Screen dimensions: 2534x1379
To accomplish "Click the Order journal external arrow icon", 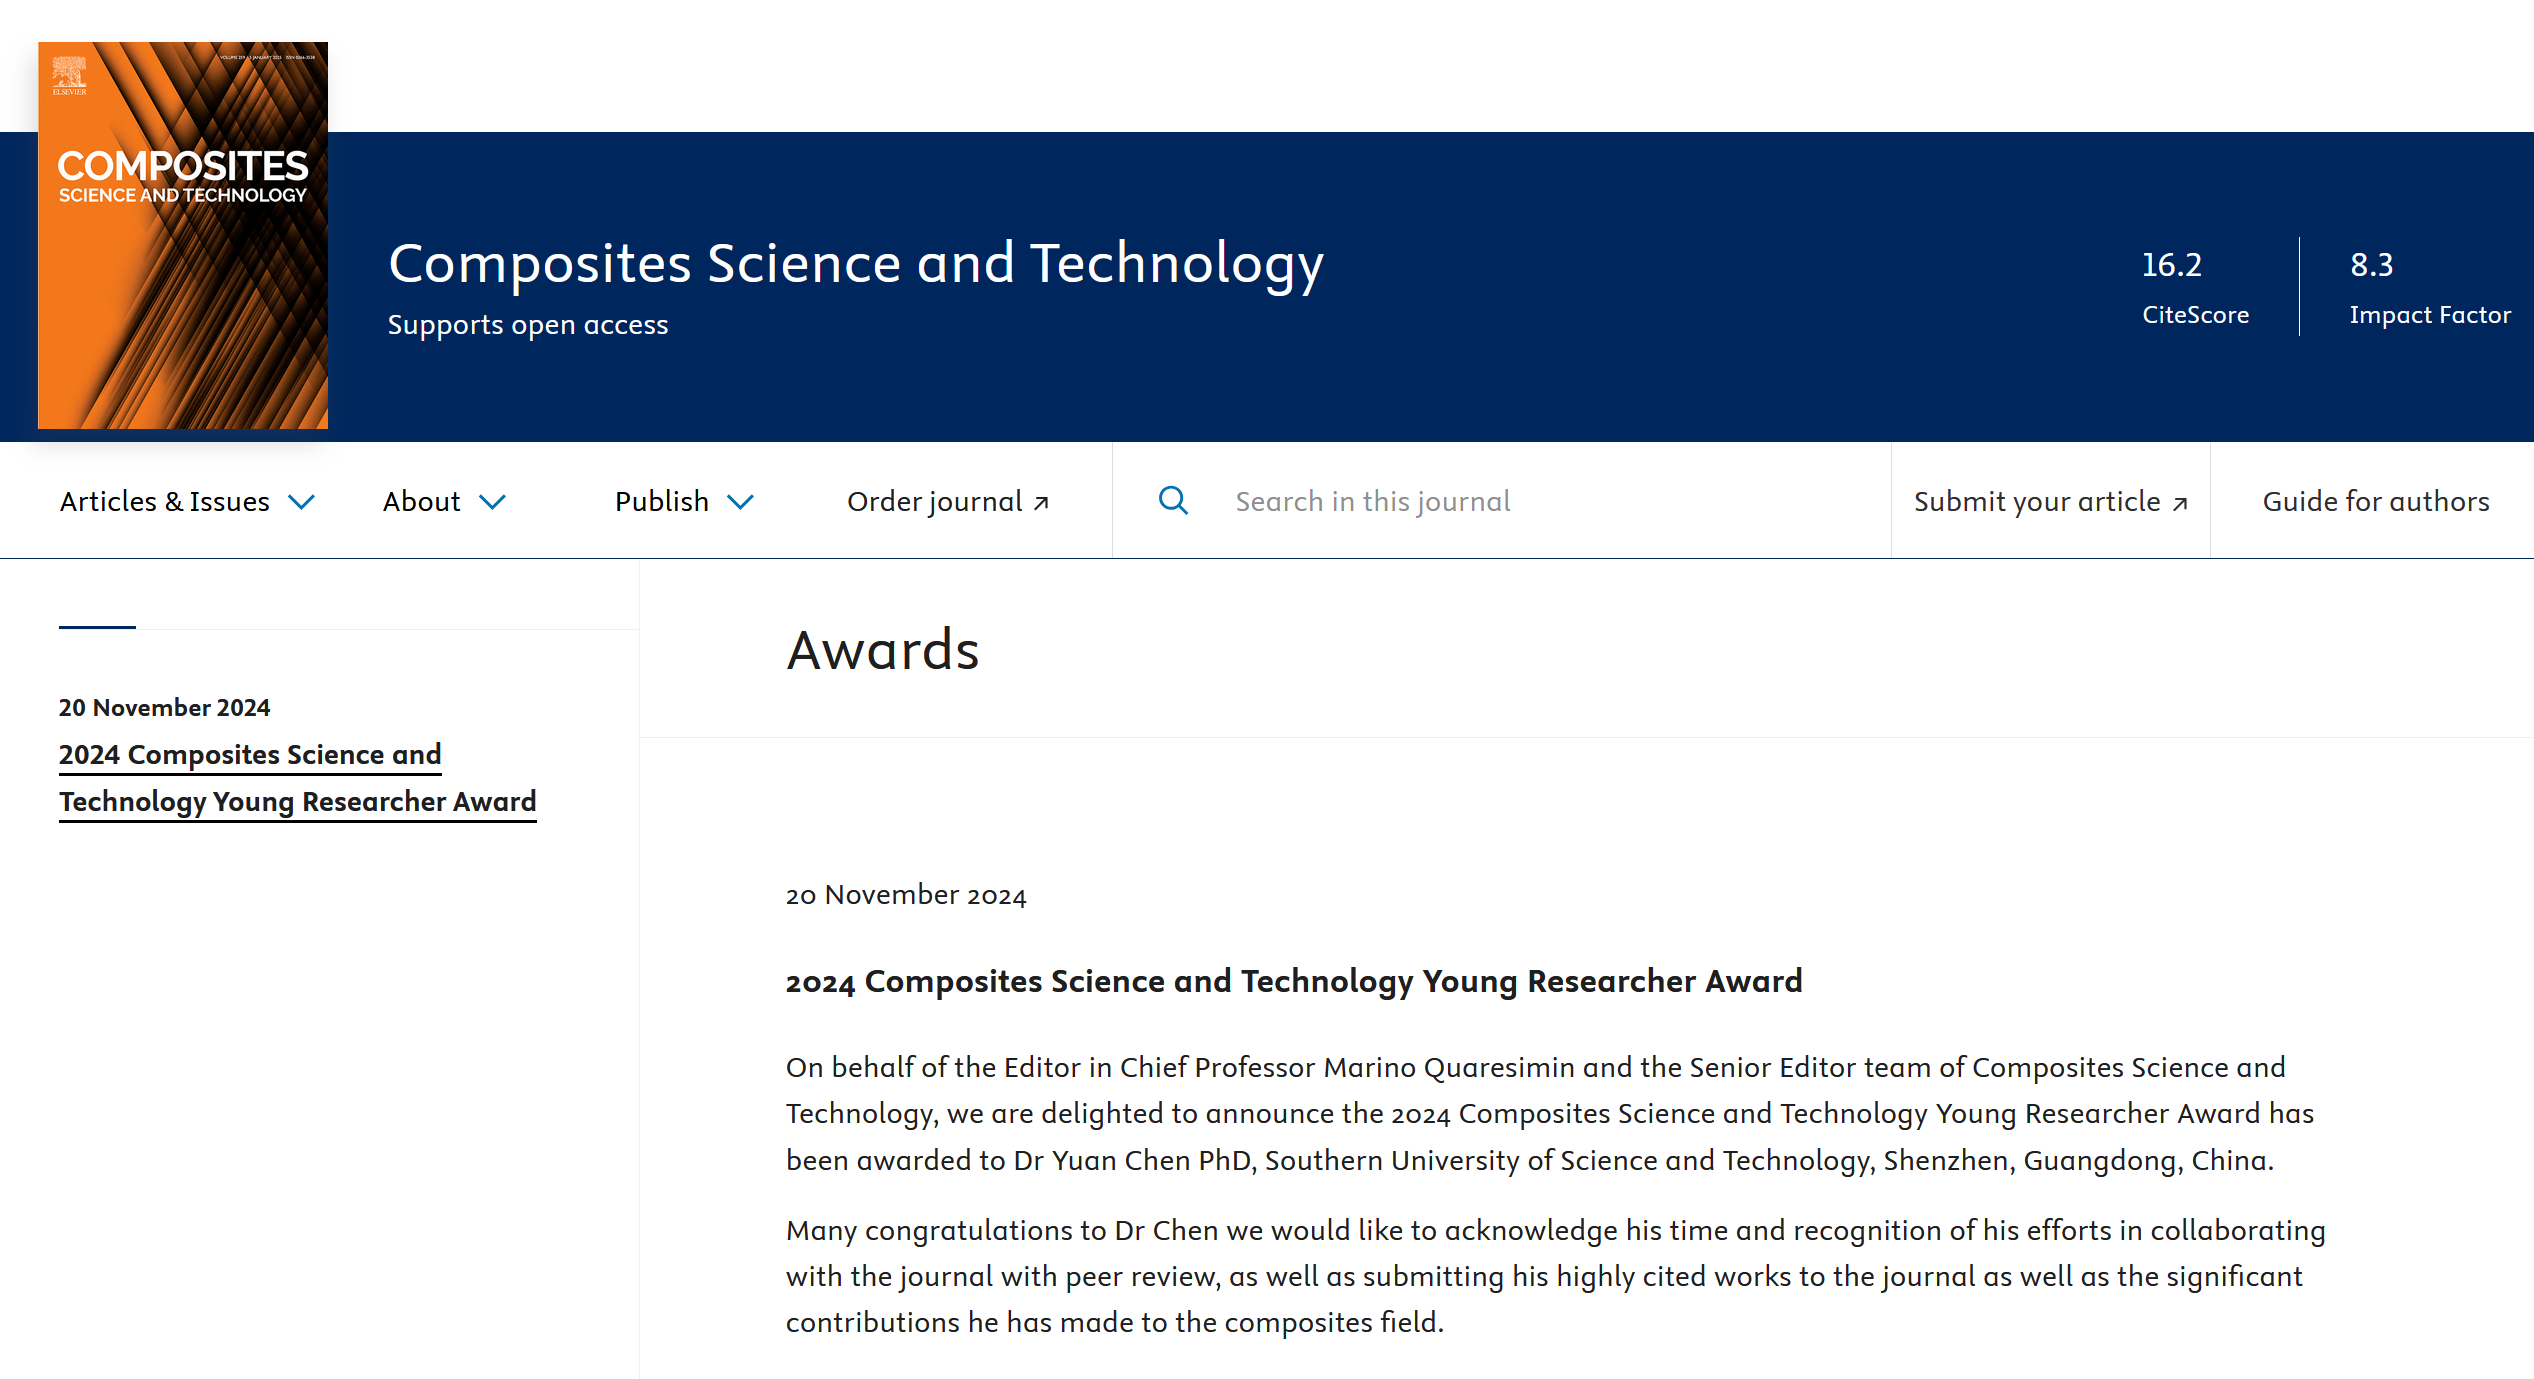I will (1041, 503).
